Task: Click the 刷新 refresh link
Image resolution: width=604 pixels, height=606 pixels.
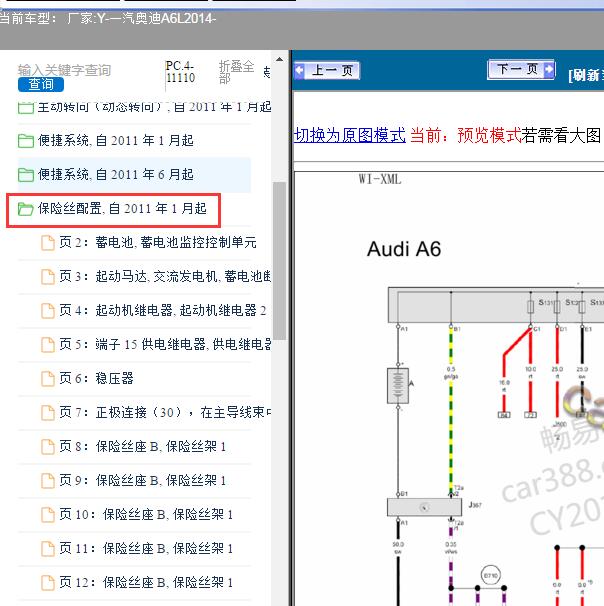Action: click(x=586, y=75)
